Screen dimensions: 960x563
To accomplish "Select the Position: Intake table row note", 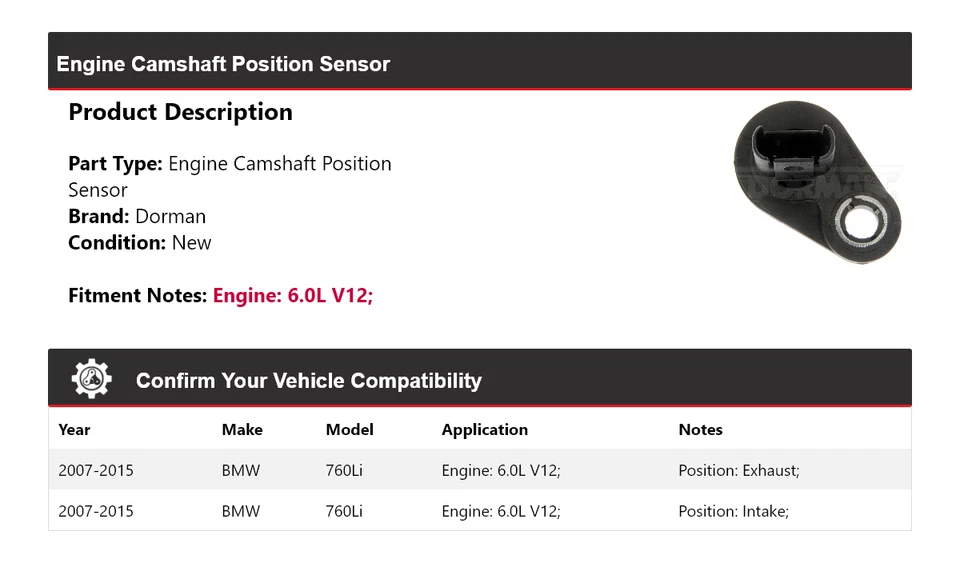I will coord(733,511).
